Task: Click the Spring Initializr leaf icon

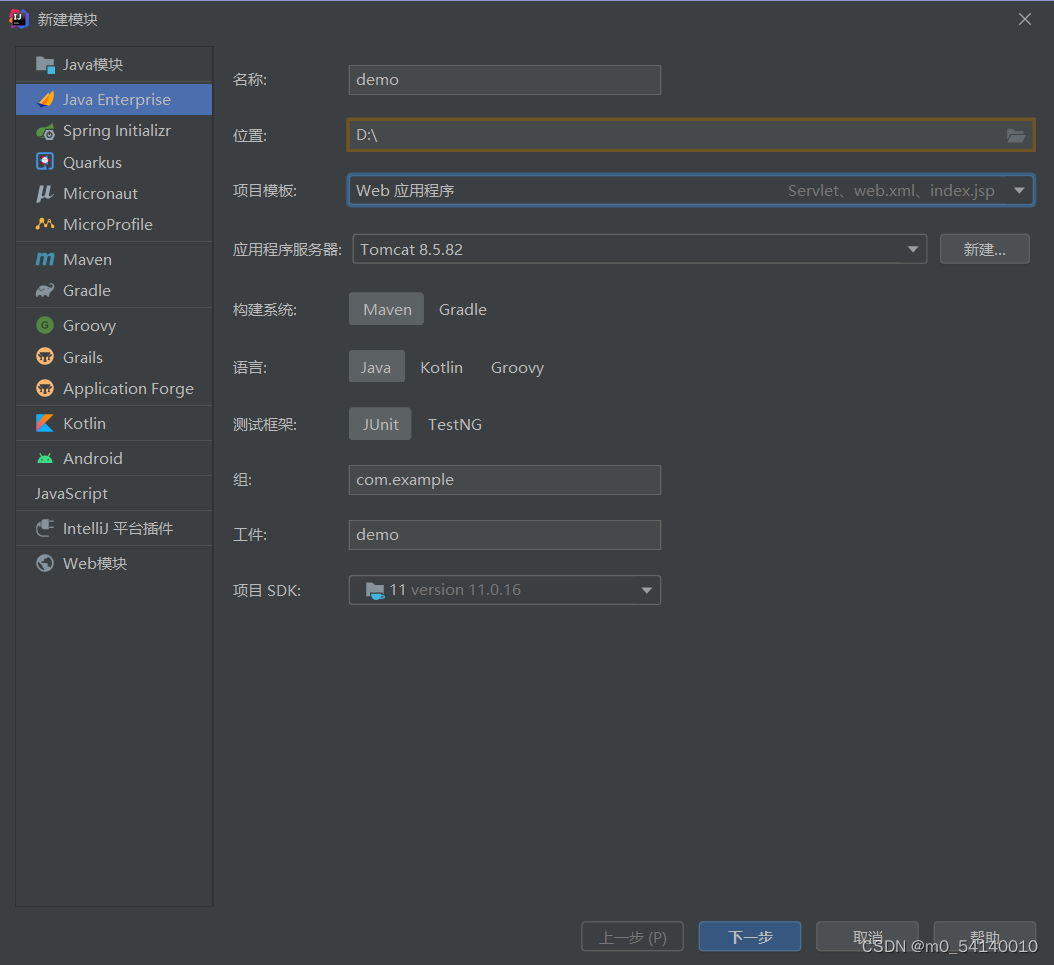Action: tap(45, 131)
